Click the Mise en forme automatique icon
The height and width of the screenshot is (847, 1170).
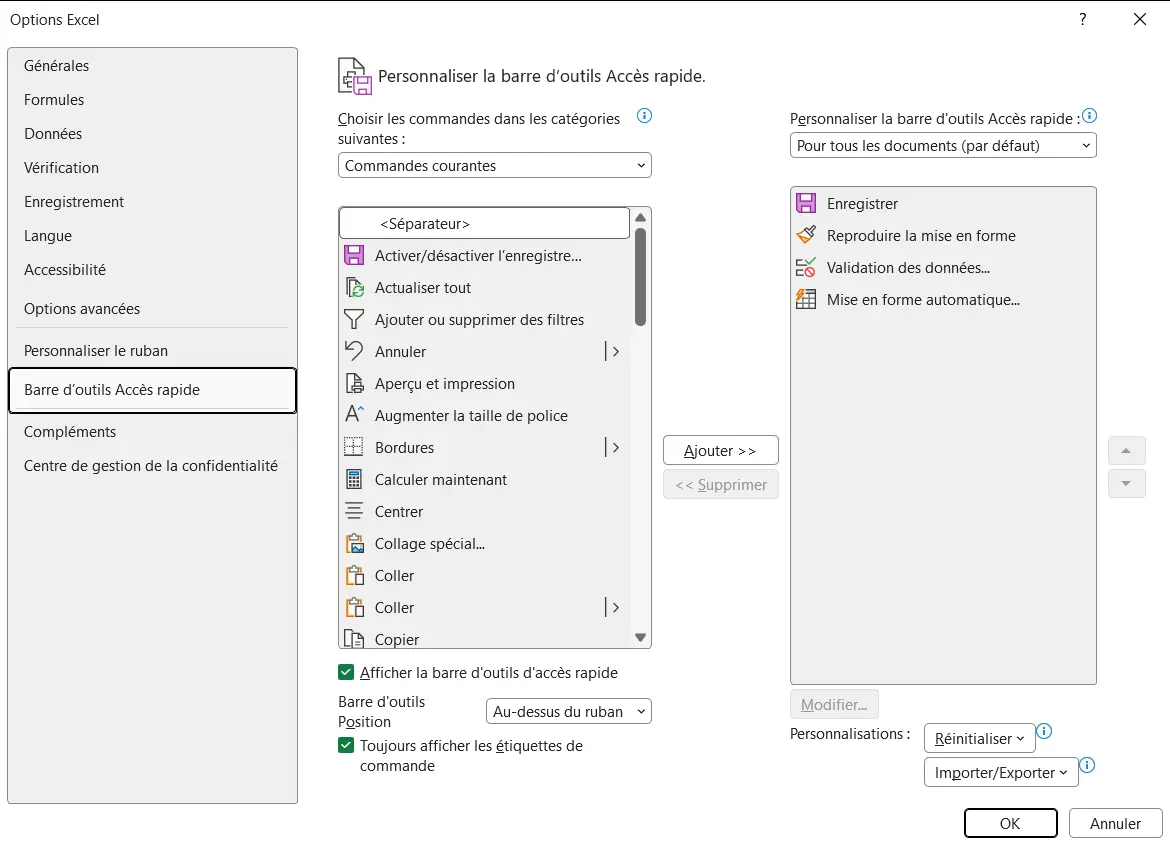pos(806,299)
